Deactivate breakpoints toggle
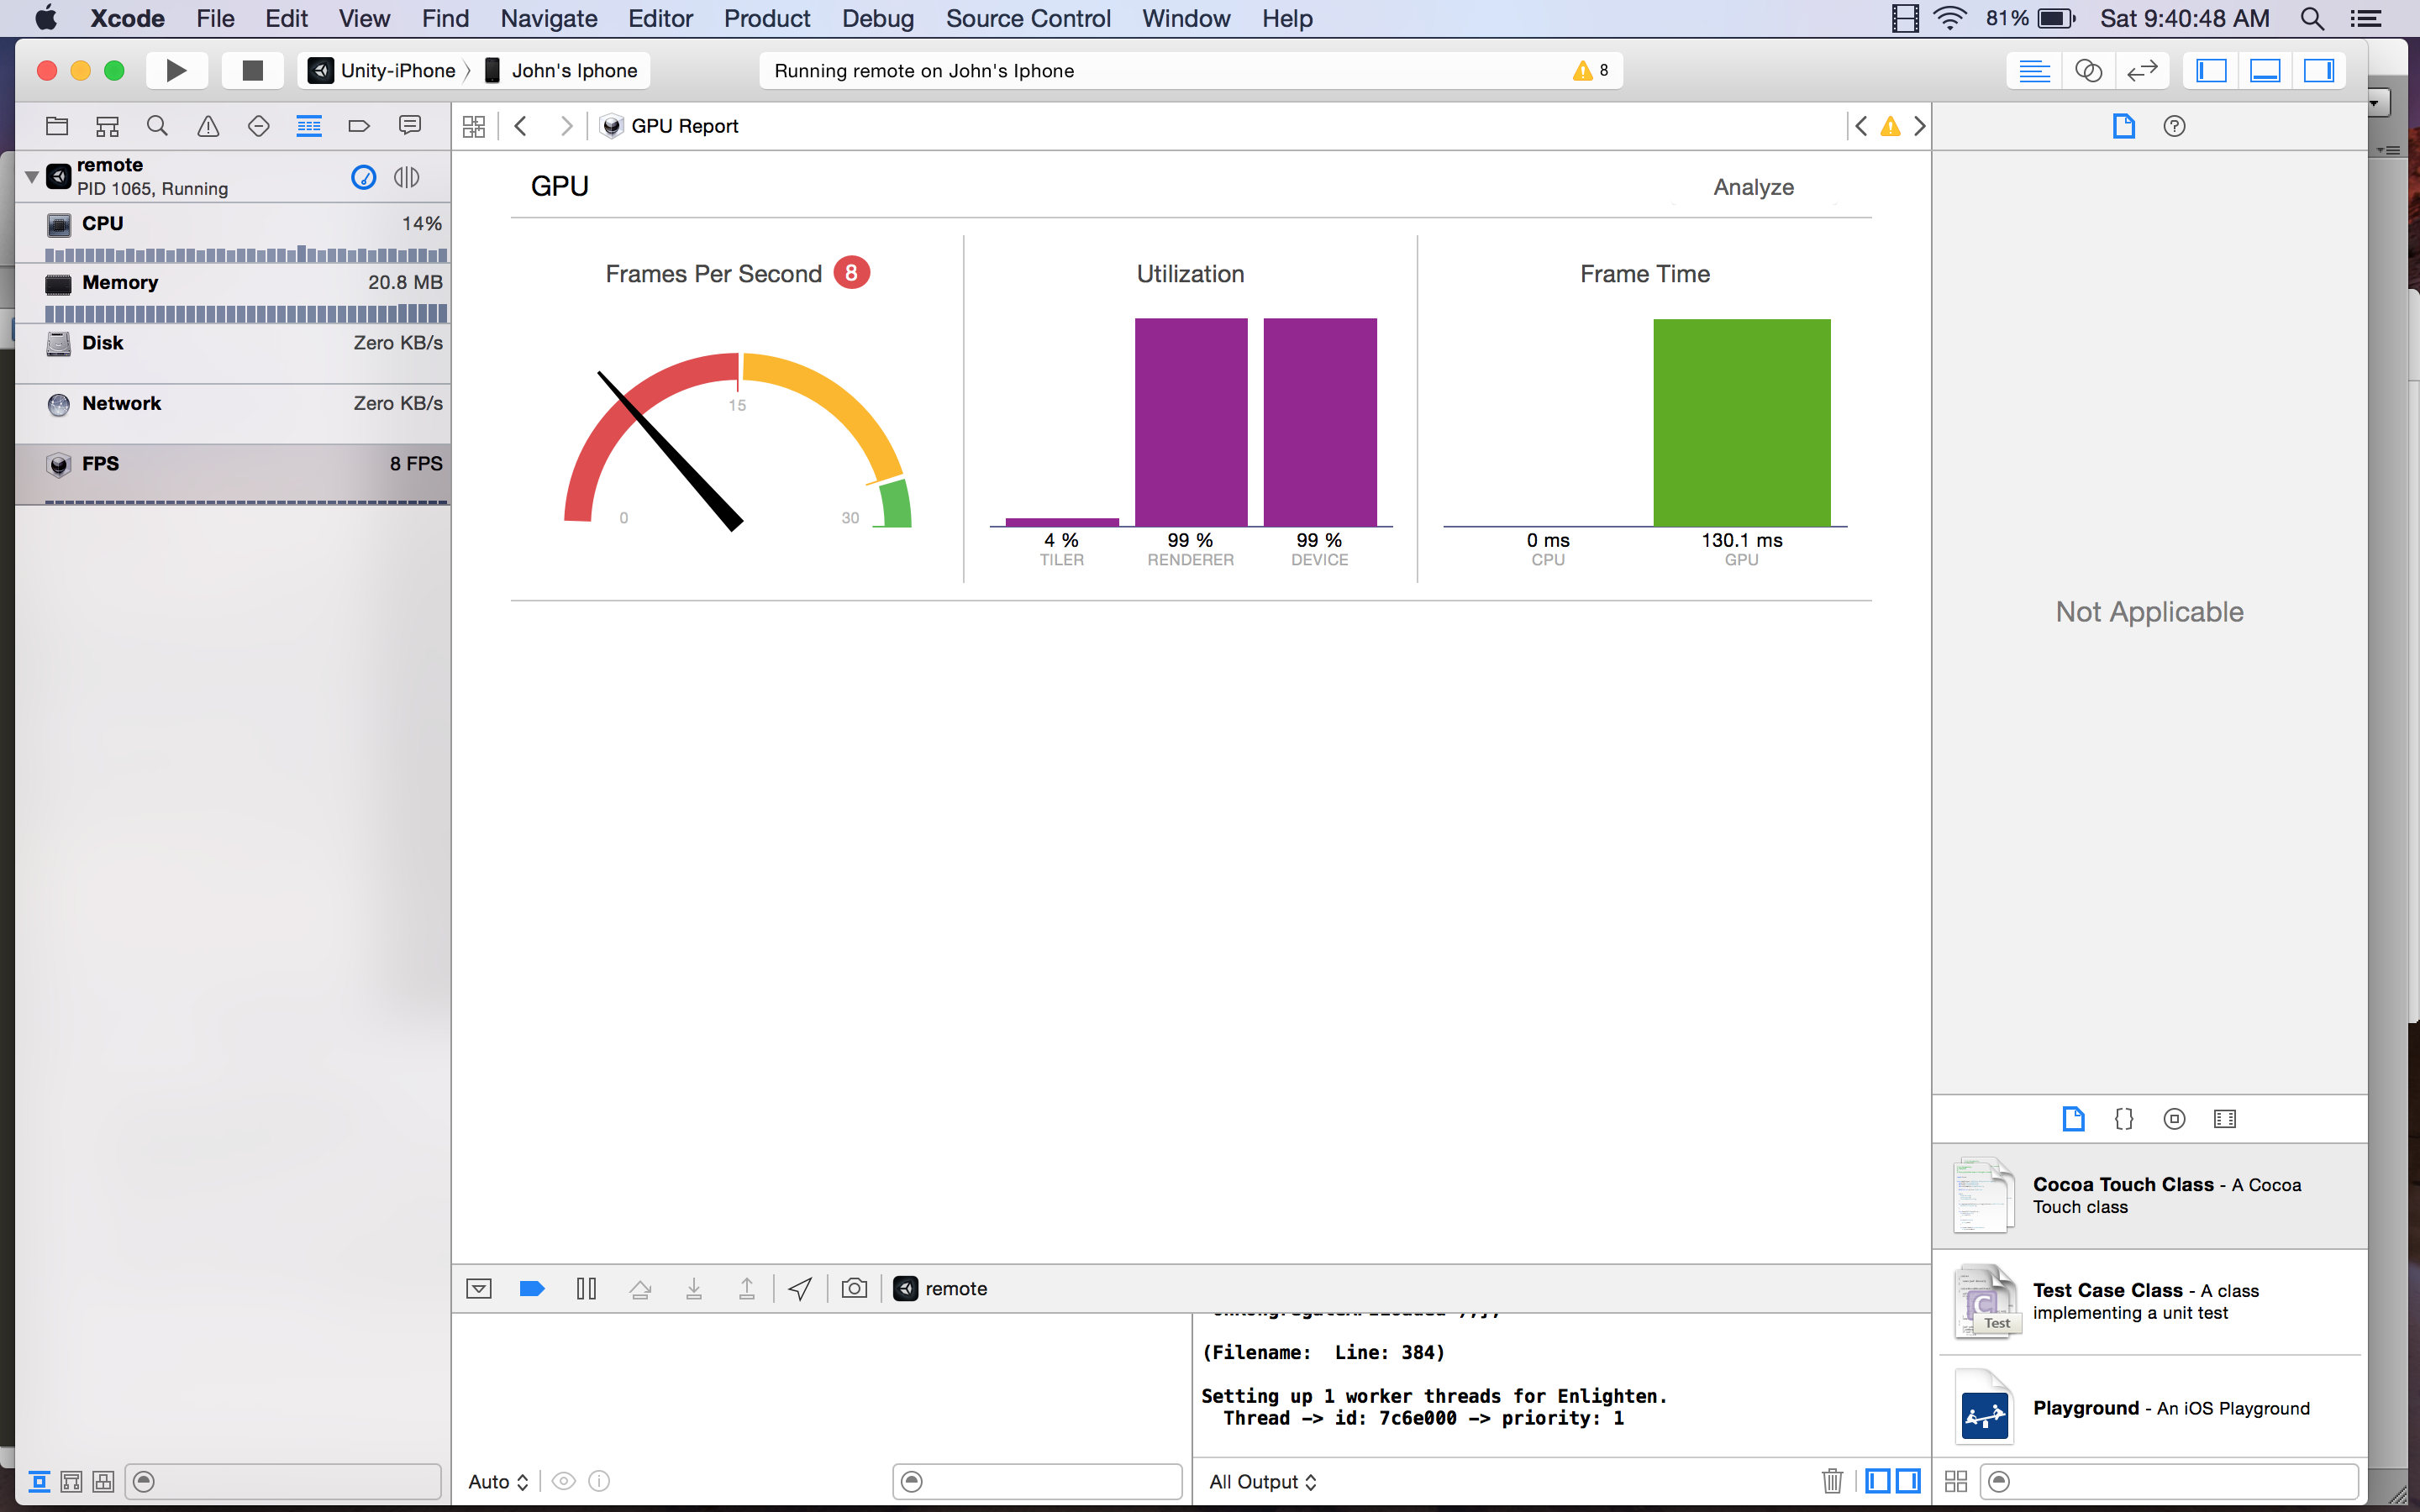Image resolution: width=2420 pixels, height=1512 pixels. pyautogui.click(x=532, y=1289)
